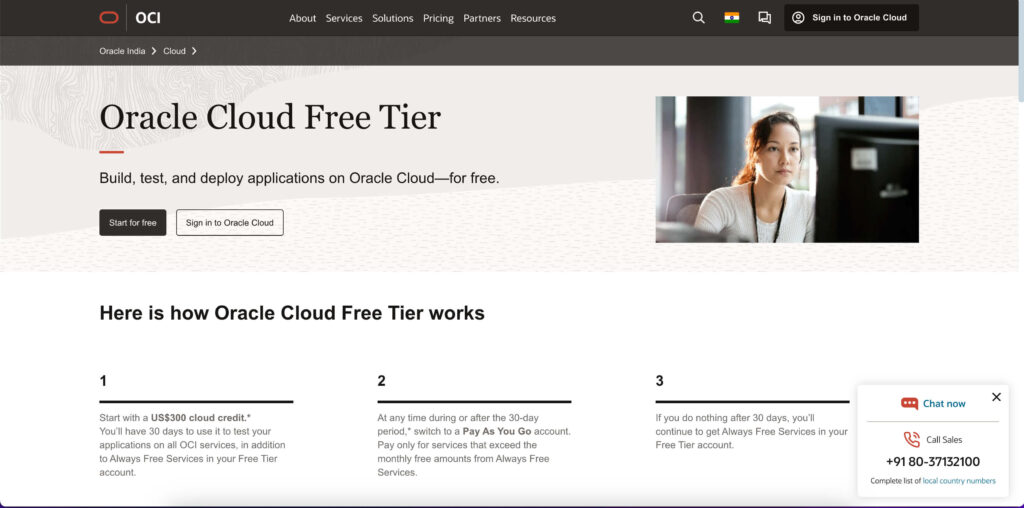The width and height of the screenshot is (1024, 508).
Task: Open the About menu
Action: pyautogui.click(x=302, y=18)
